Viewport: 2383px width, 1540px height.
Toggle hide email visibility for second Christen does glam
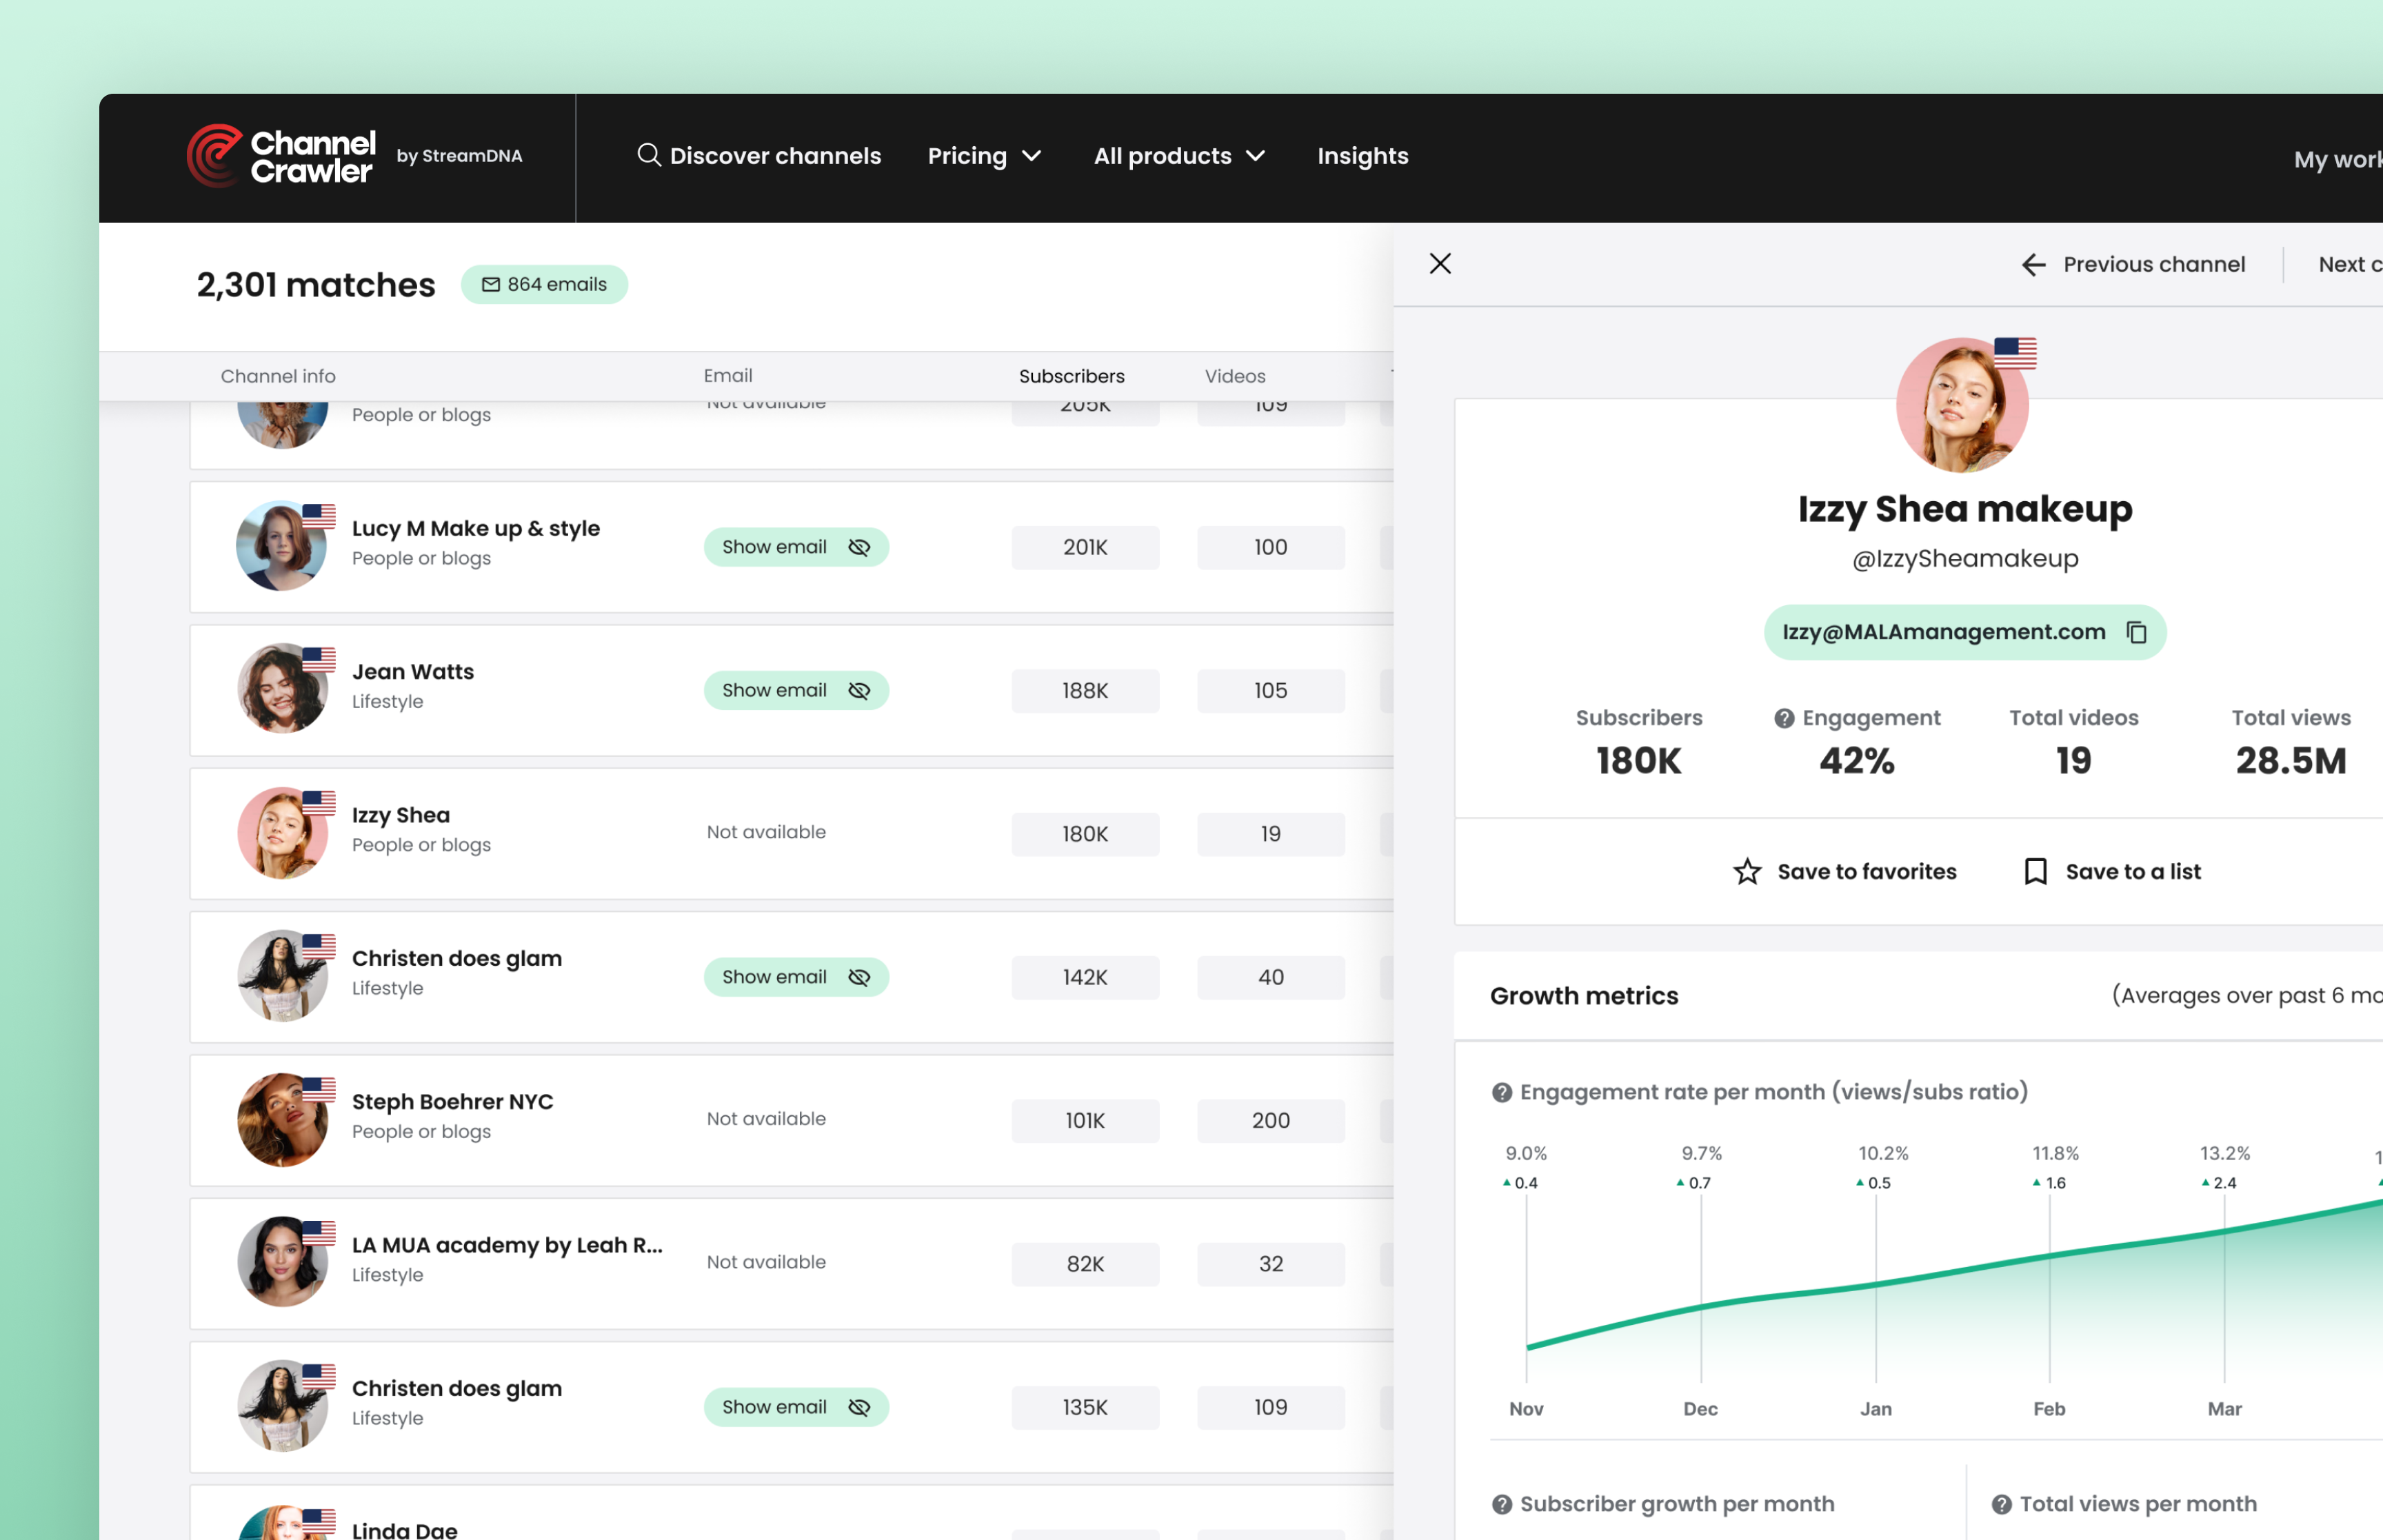click(x=860, y=1406)
